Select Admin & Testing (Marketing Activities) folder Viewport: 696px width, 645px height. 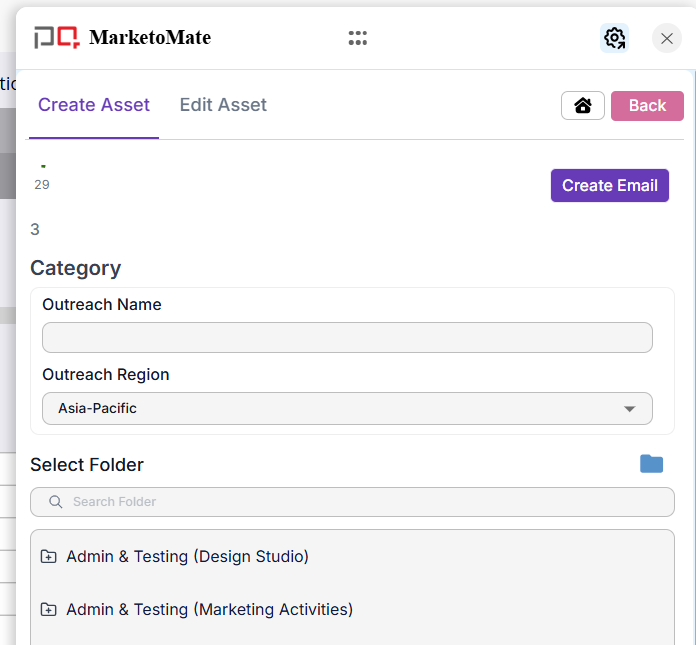(x=209, y=610)
